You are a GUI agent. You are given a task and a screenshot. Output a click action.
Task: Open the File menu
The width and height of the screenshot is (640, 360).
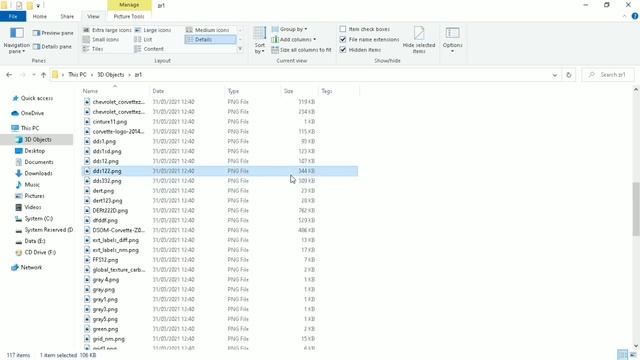(13, 16)
